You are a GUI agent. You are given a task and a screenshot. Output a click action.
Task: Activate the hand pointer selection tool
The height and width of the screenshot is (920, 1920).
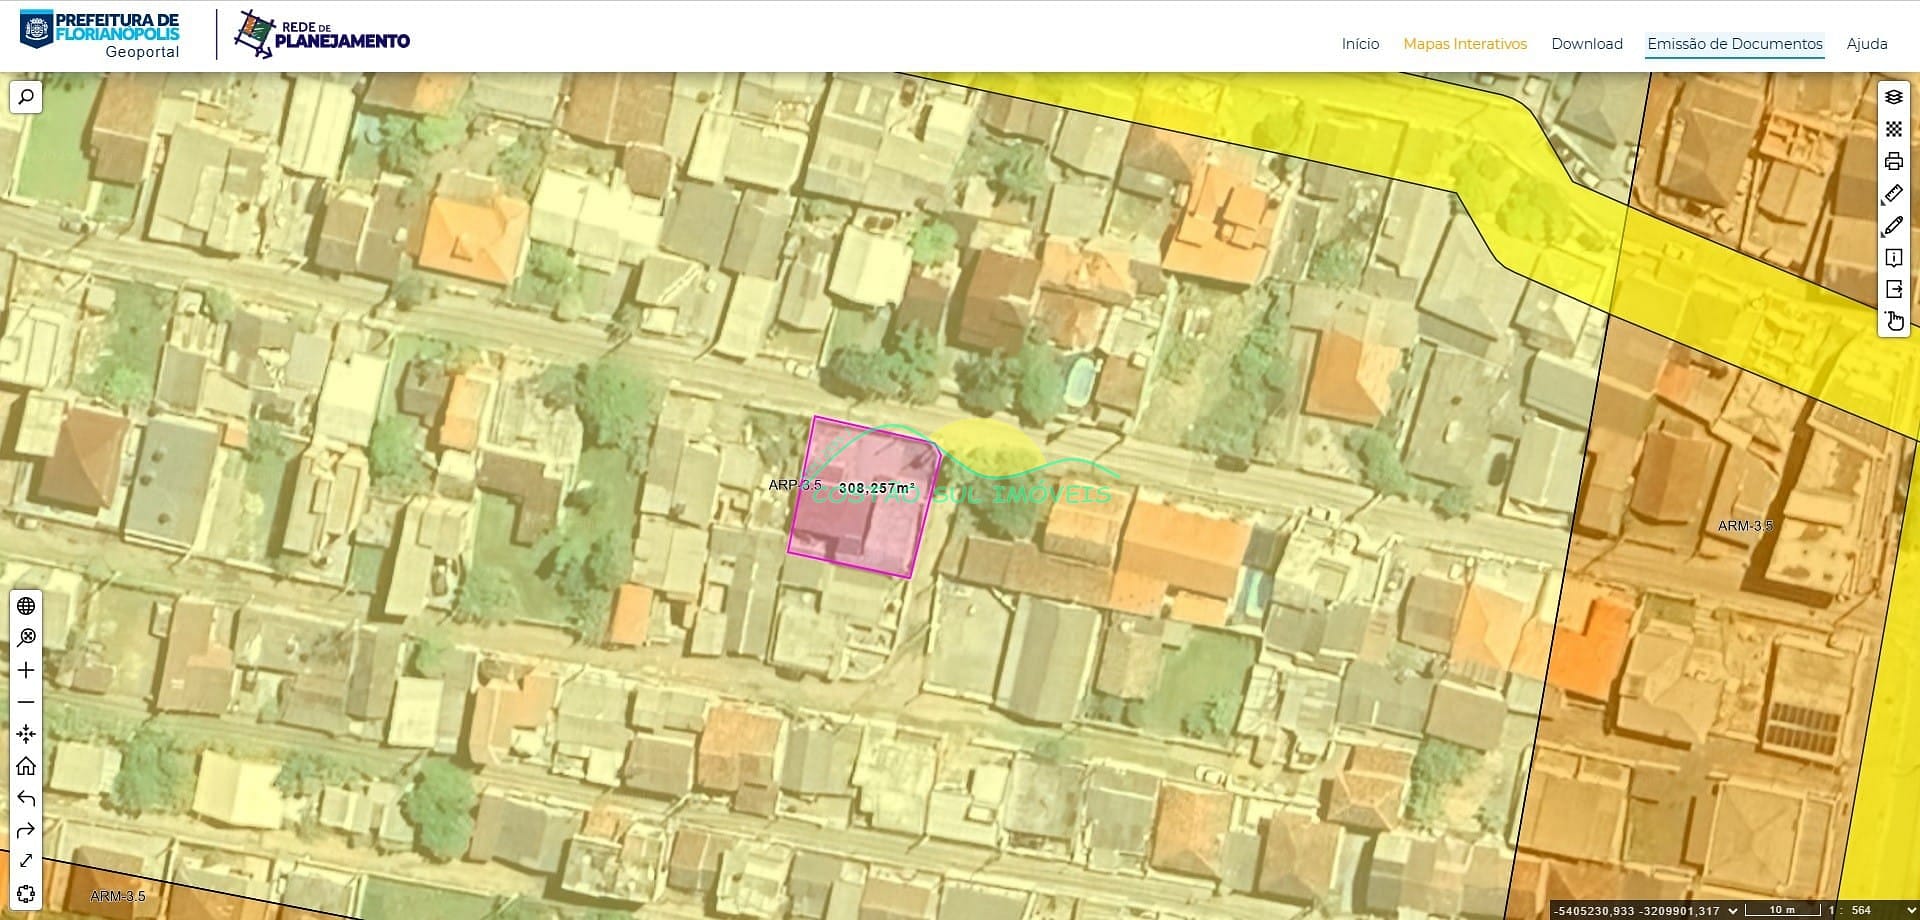(x=1893, y=321)
